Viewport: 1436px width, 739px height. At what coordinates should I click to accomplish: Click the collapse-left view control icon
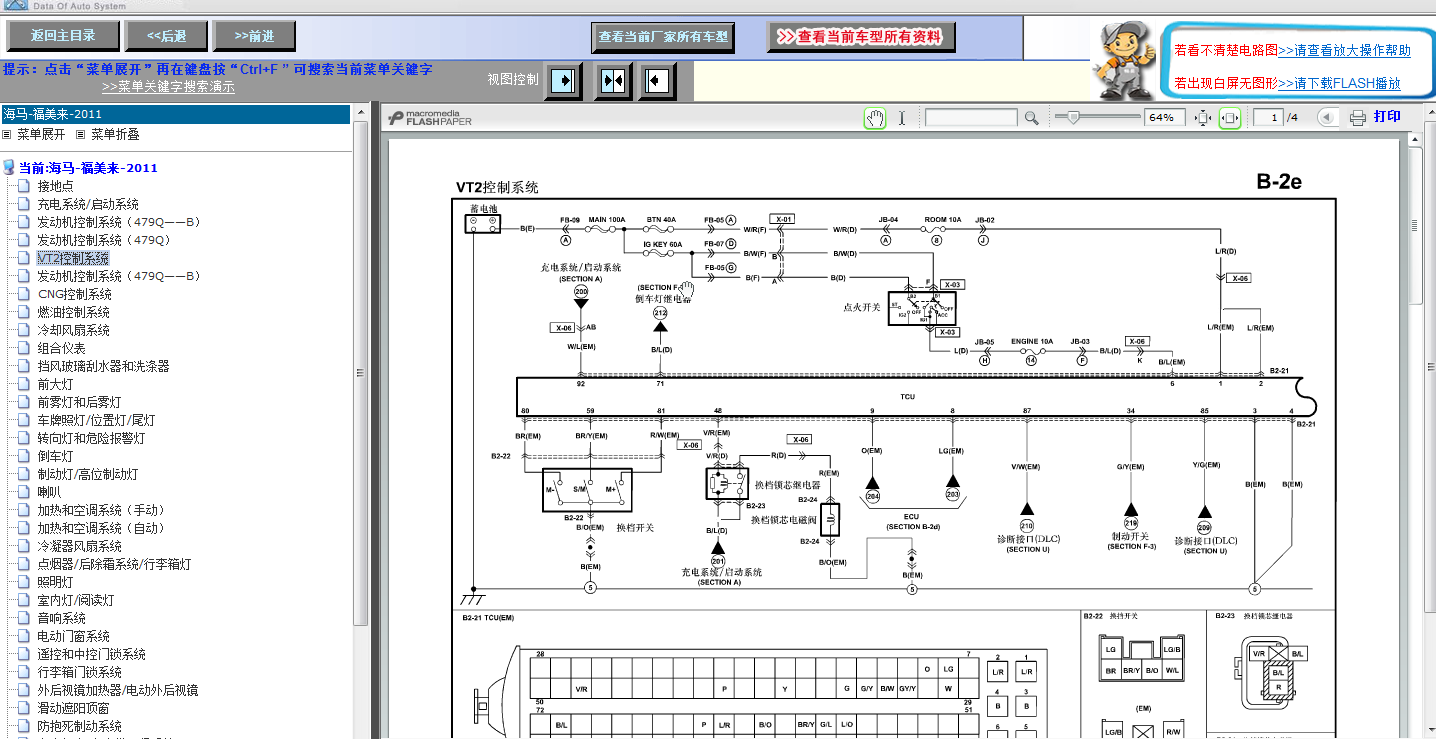pyautogui.click(x=657, y=81)
